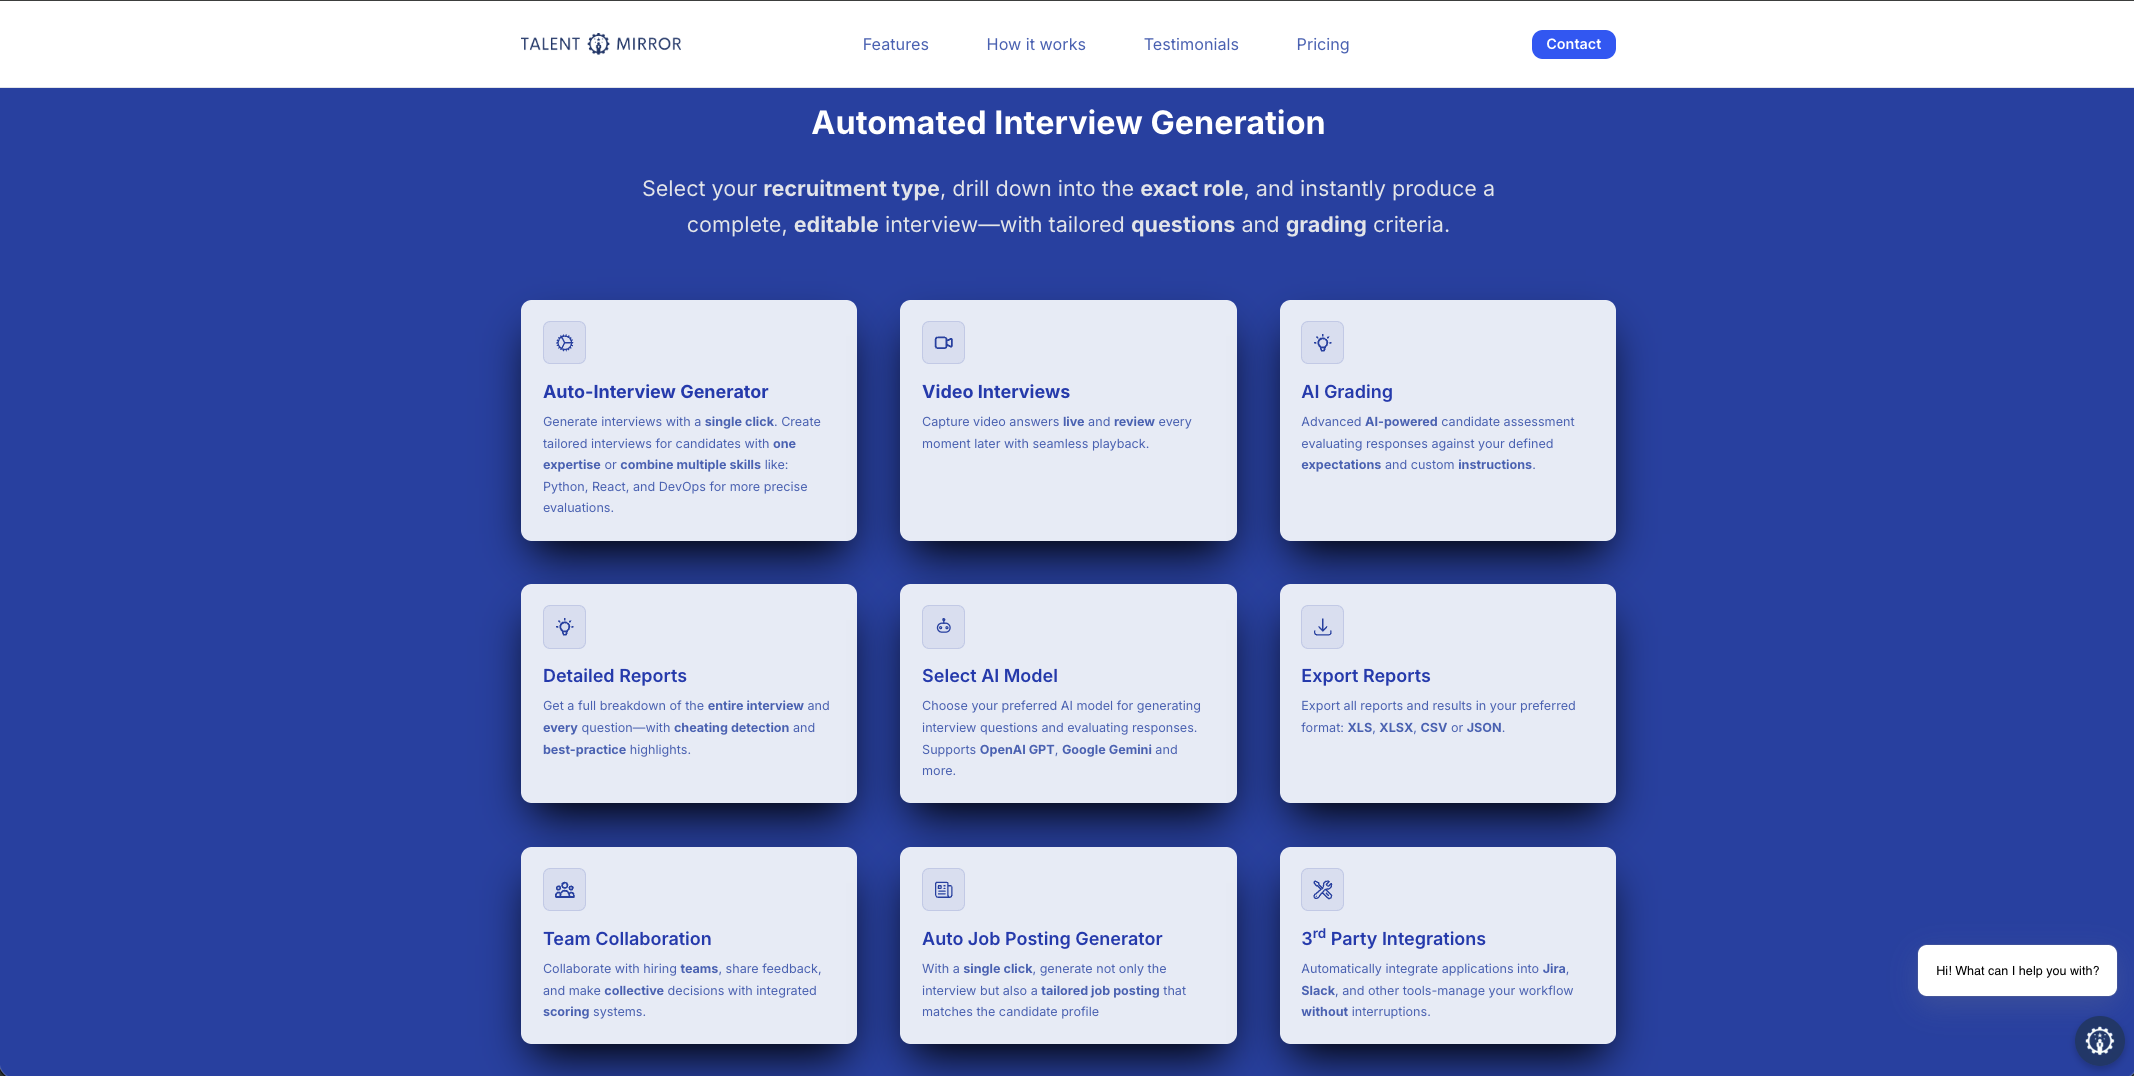
Task: Click the Auto-Interview Generator gear icon
Action: point(564,341)
